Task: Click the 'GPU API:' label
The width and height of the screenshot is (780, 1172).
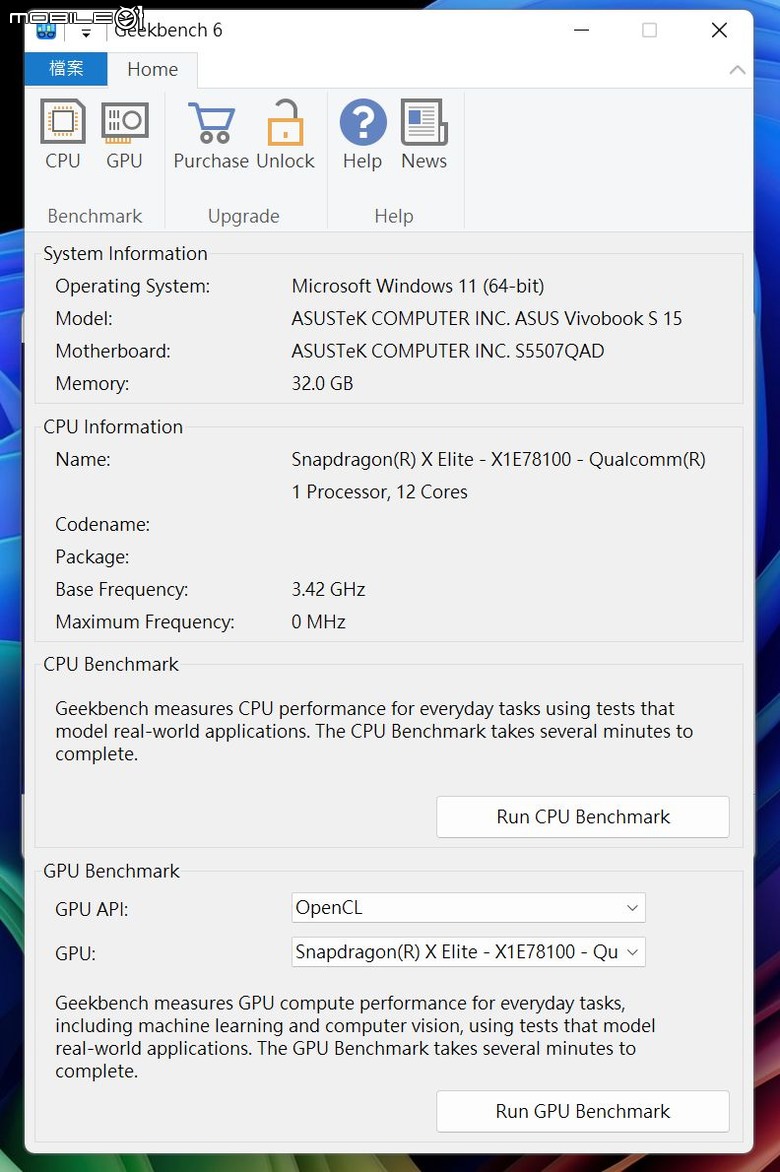Action: pos(92,909)
